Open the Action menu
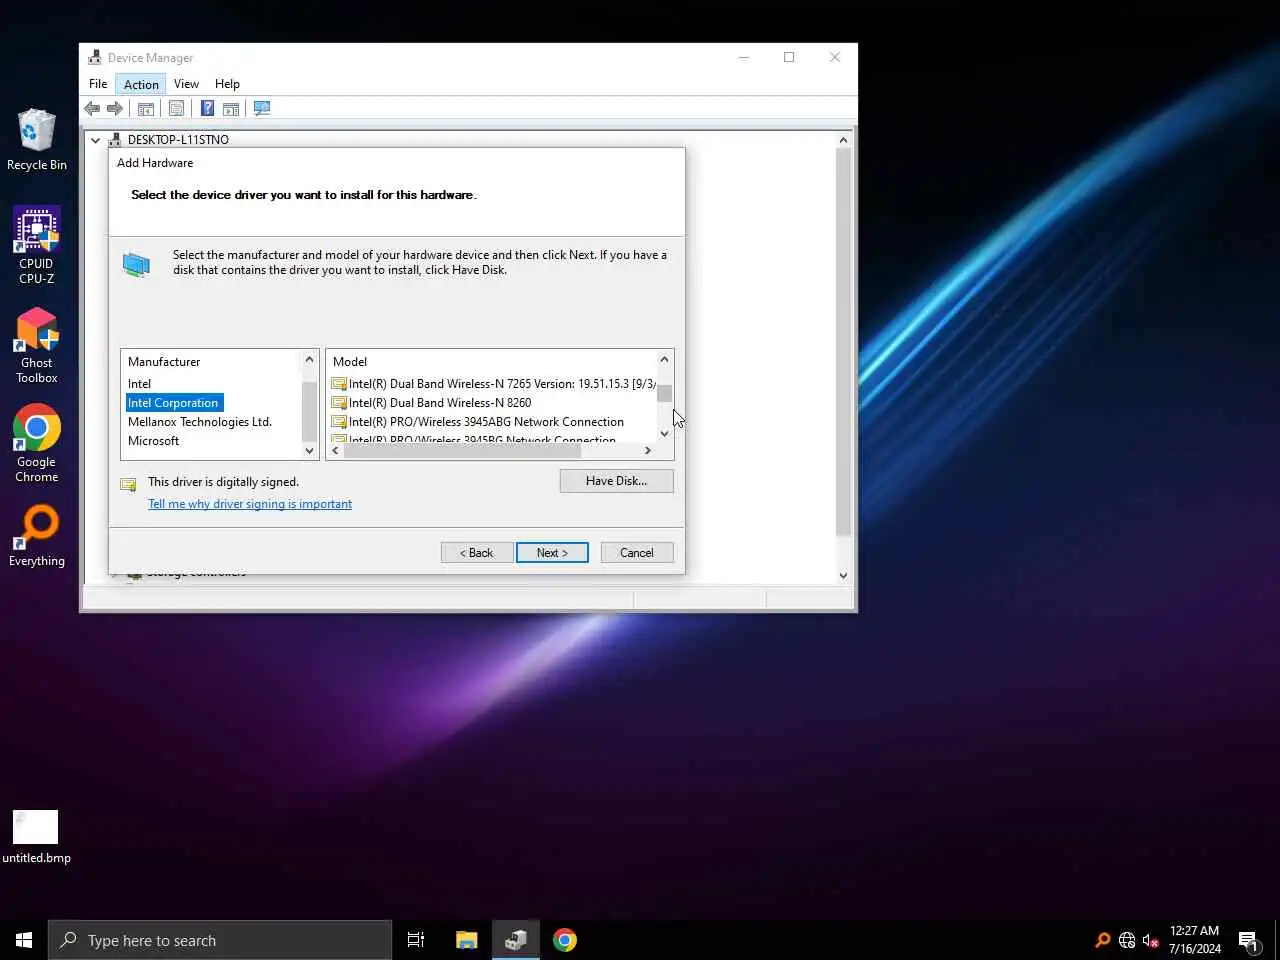Viewport: 1280px width, 960px height. pos(141,84)
